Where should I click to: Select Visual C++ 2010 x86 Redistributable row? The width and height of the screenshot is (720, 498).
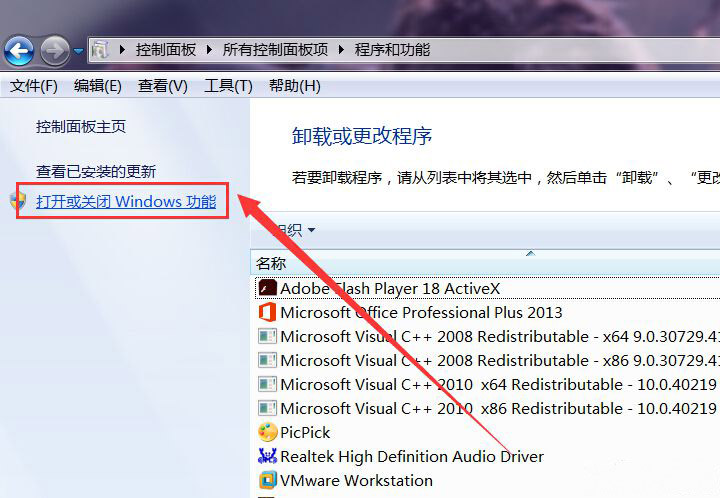487,408
